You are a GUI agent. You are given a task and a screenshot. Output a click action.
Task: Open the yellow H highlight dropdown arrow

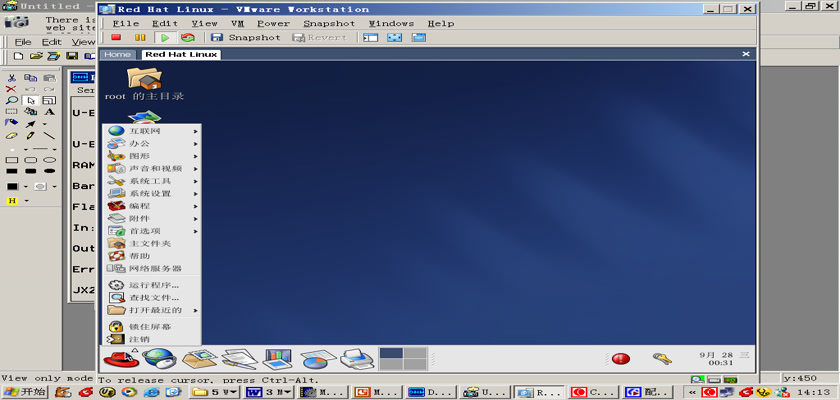pyautogui.click(x=27, y=201)
